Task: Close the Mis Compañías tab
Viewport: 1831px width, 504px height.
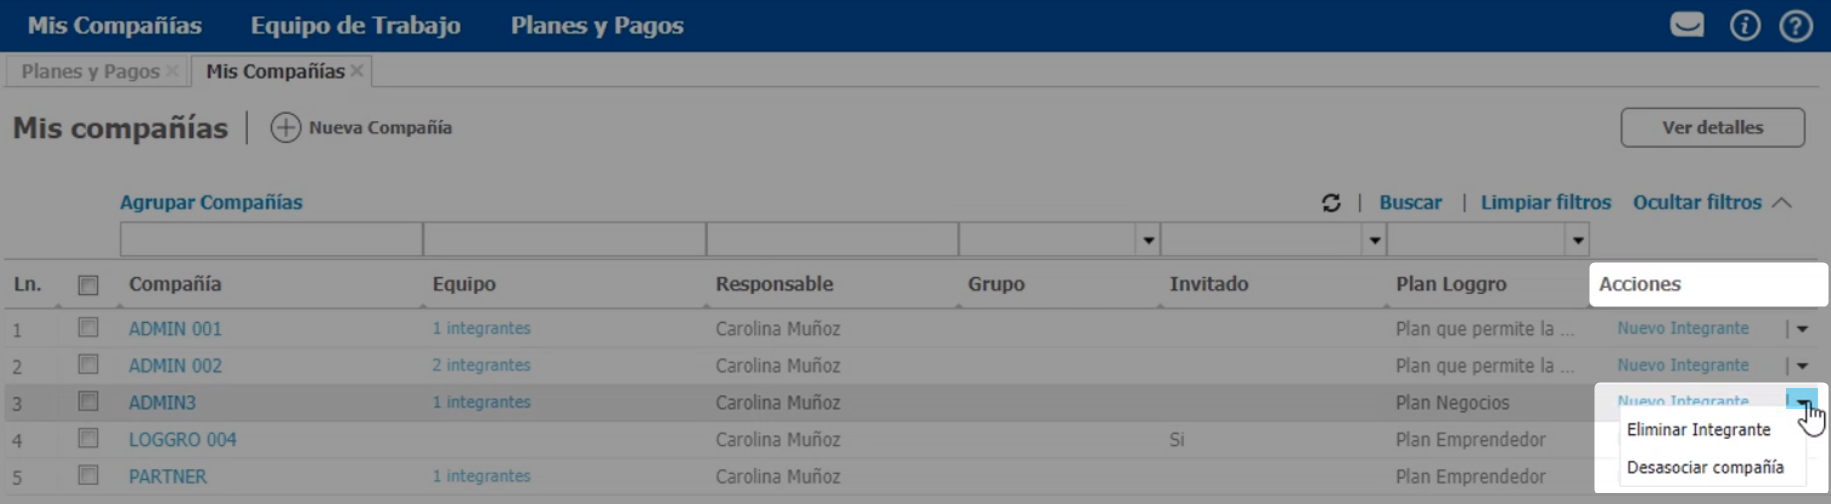Action: pos(357,71)
